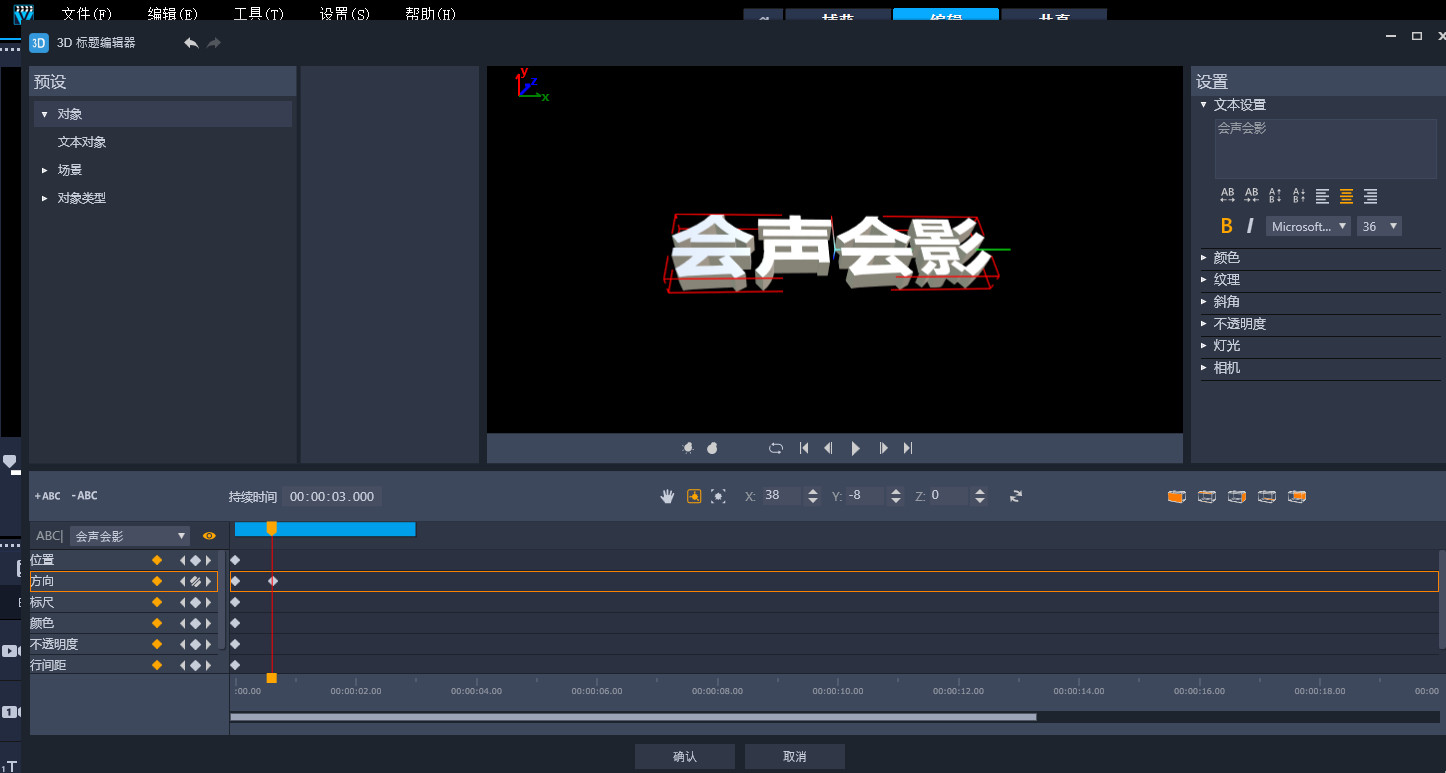This screenshot has width=1446, height=773.
Task: Toggle the orange keyframe diamond for 行间距
Action: click(156, 665)
